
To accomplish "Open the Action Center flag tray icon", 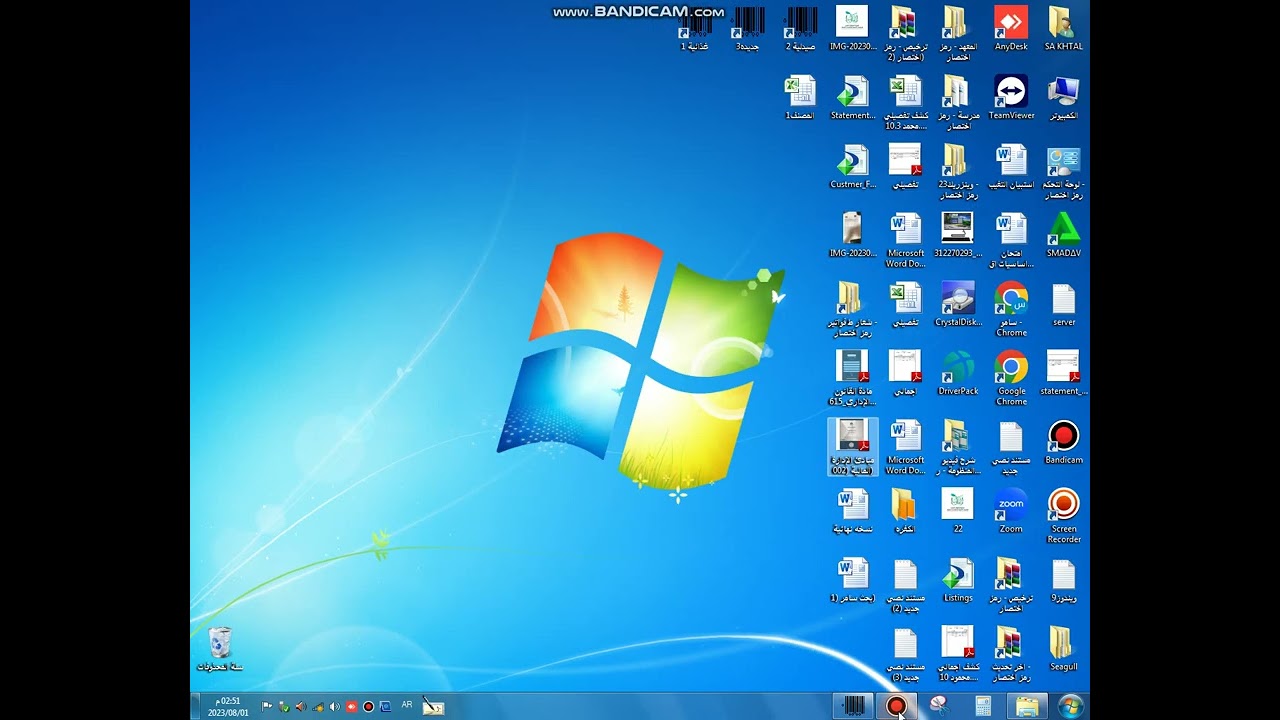I will [x=267, y=706].
